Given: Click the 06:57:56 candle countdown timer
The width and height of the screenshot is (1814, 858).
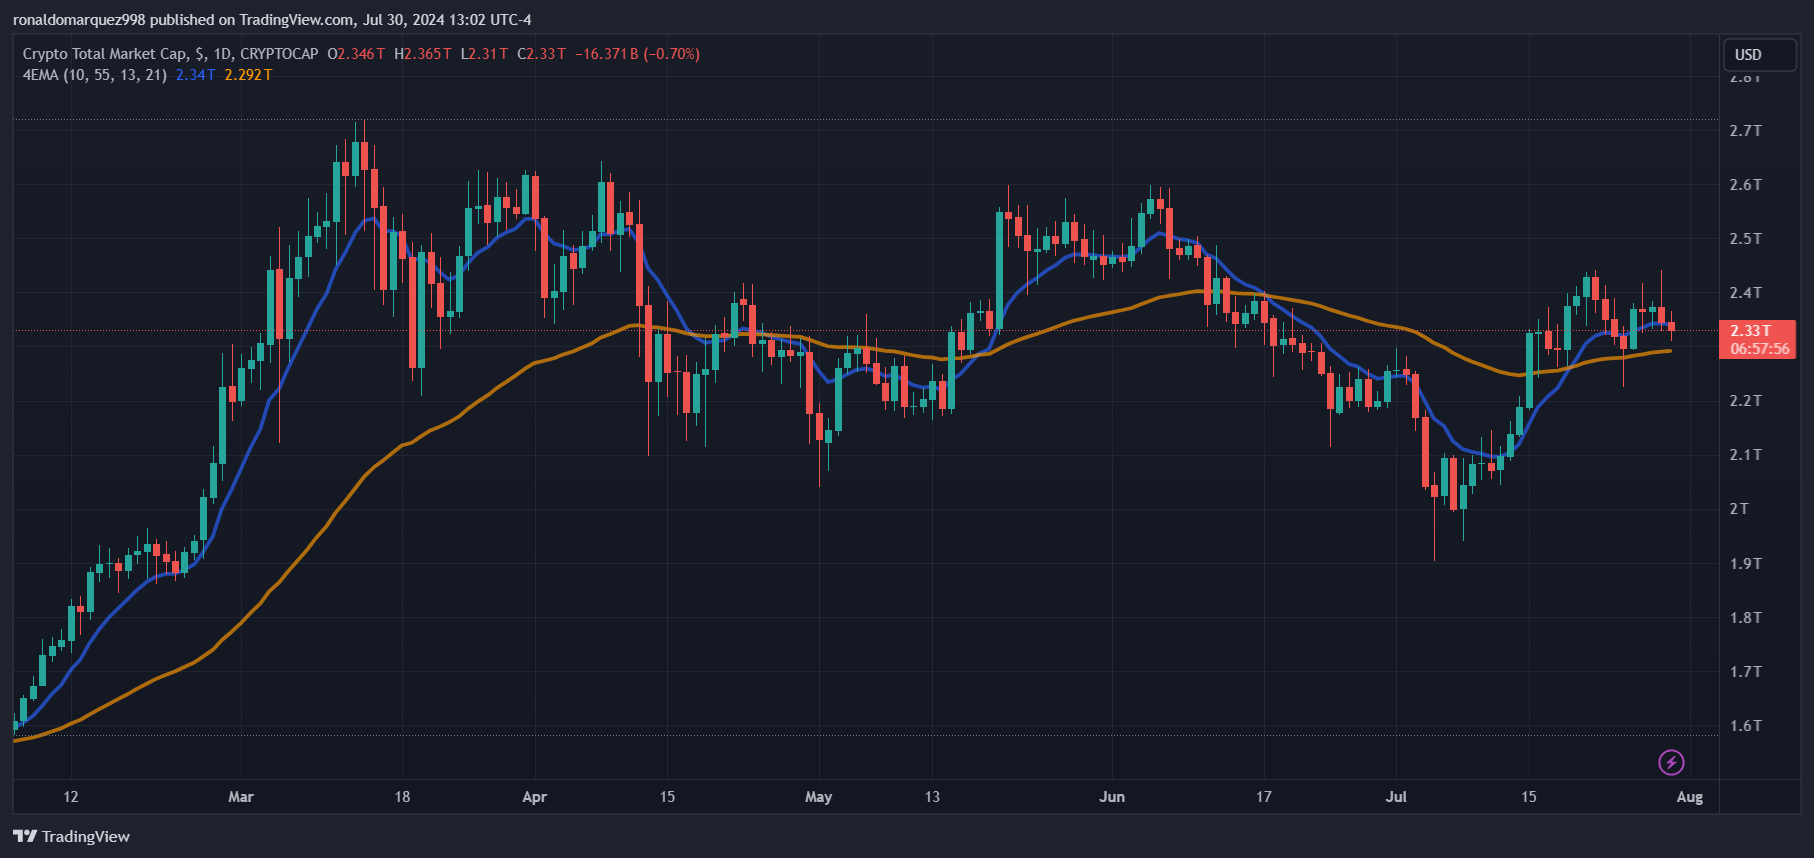Looking at the screenshot, I should (1760, 349).
